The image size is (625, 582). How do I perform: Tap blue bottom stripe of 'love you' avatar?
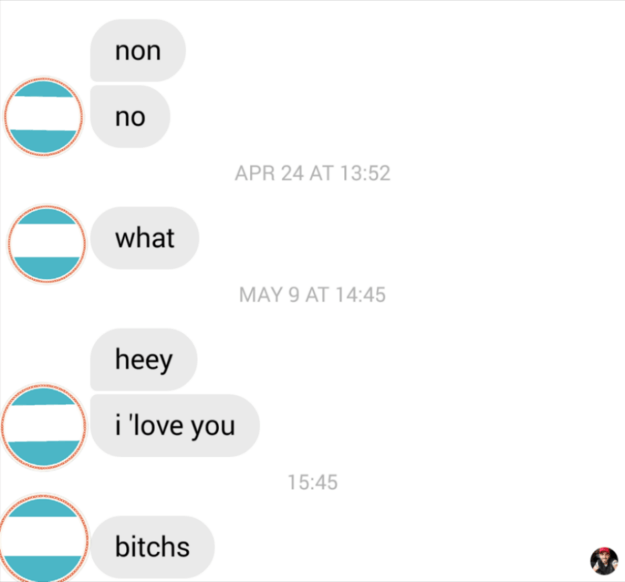click(43, 453)
